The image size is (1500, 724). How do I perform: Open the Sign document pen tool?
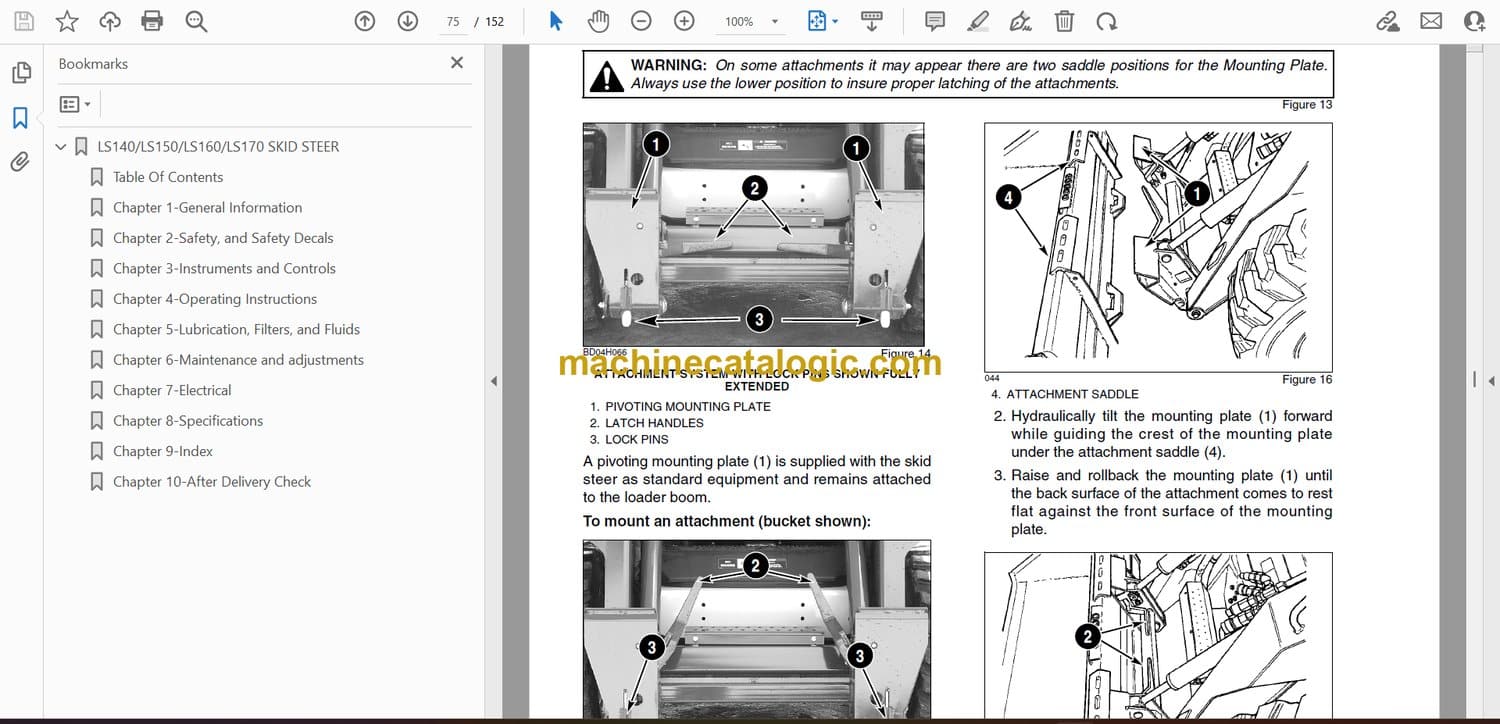(x=1021, y=21)
